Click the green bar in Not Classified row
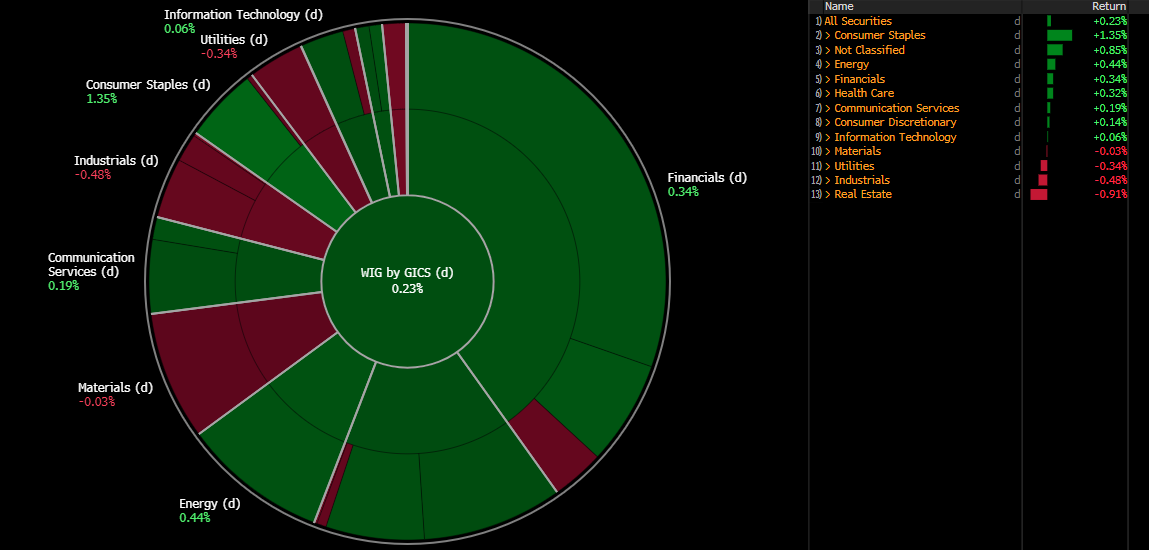The width and height of the screenshot is (1149, 550). coord(1054,50)
